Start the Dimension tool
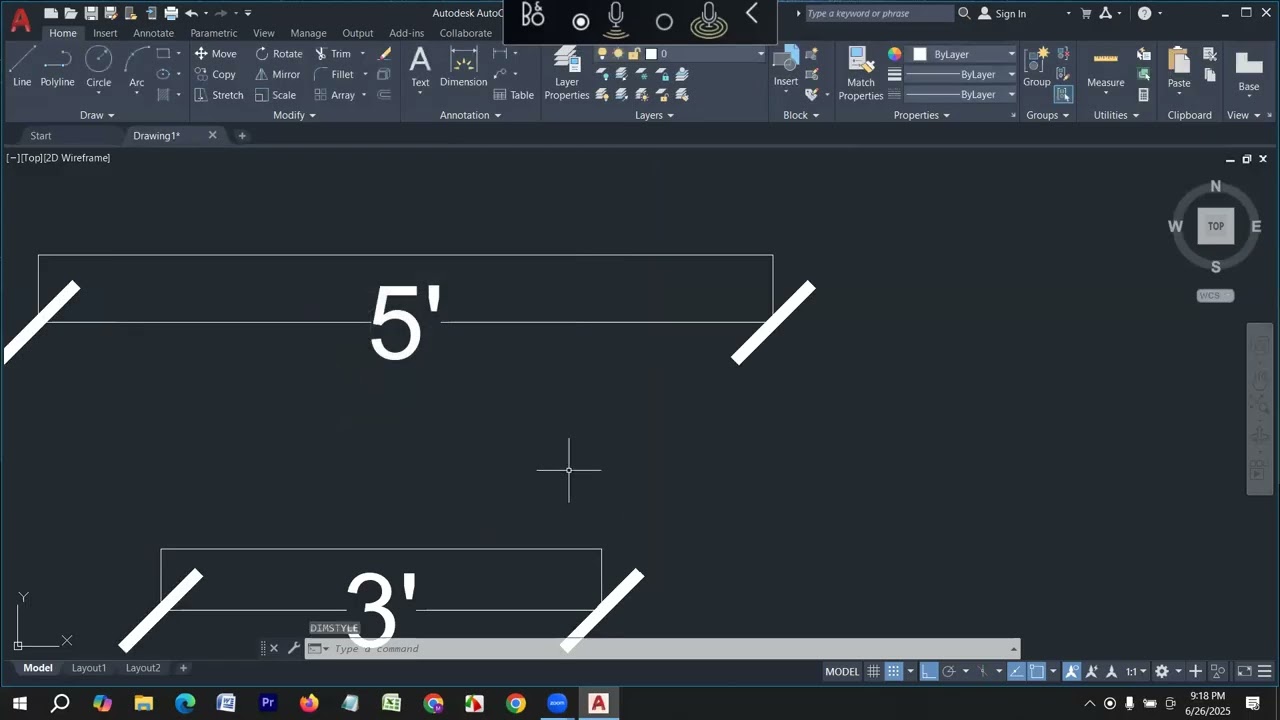 (463, 66)
